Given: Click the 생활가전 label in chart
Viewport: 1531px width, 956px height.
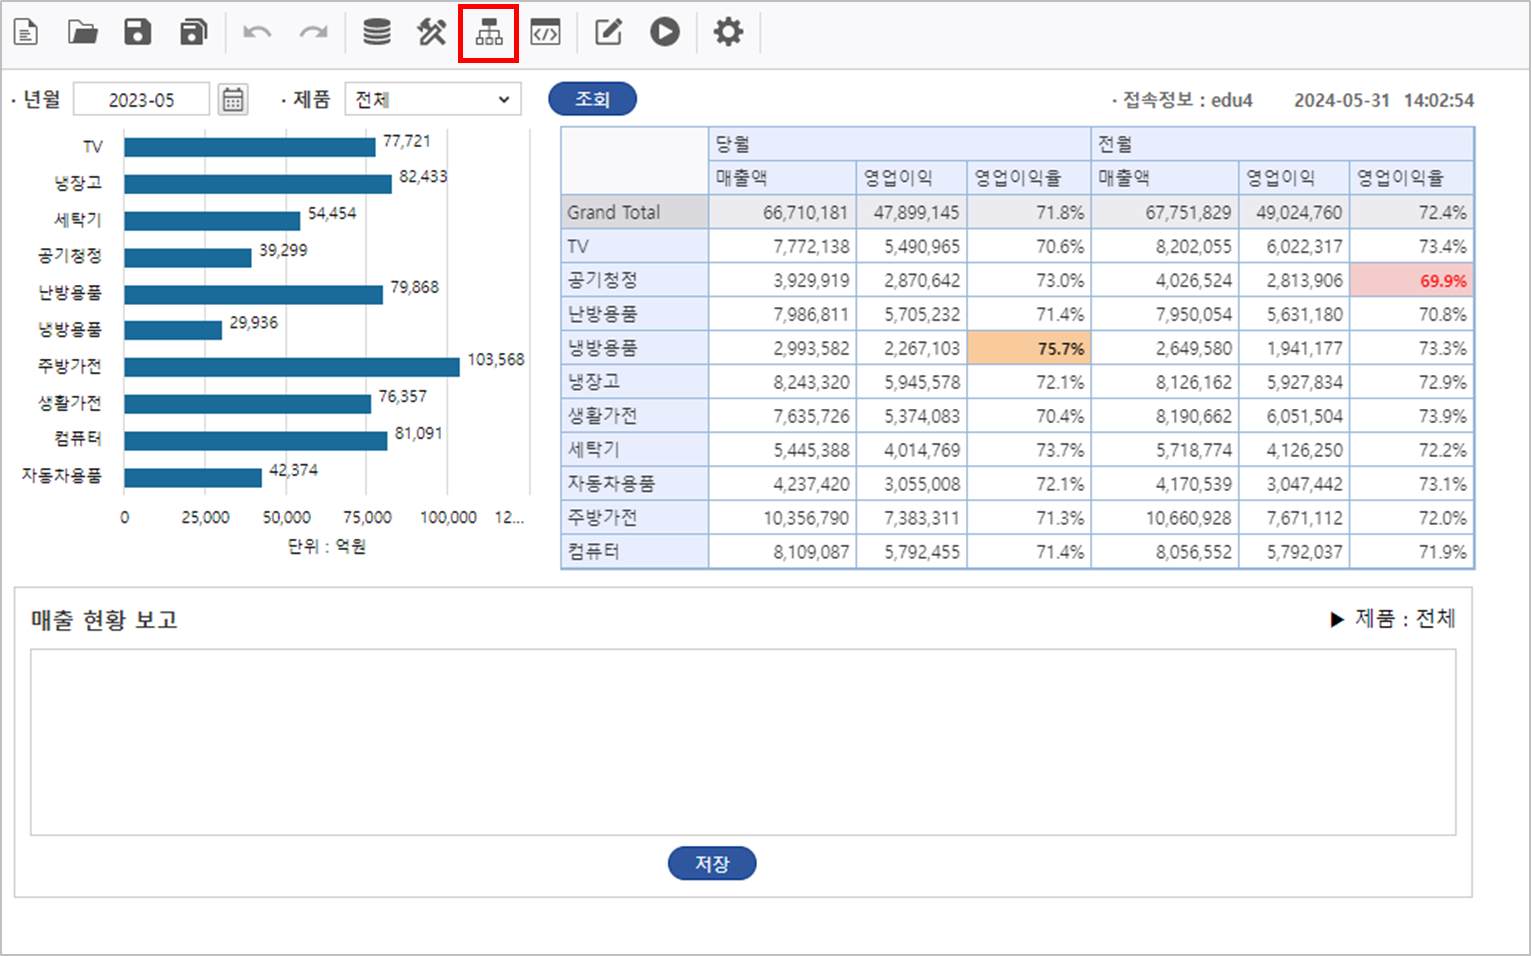Looking at the screenshot, I should [x=70, y=403].
